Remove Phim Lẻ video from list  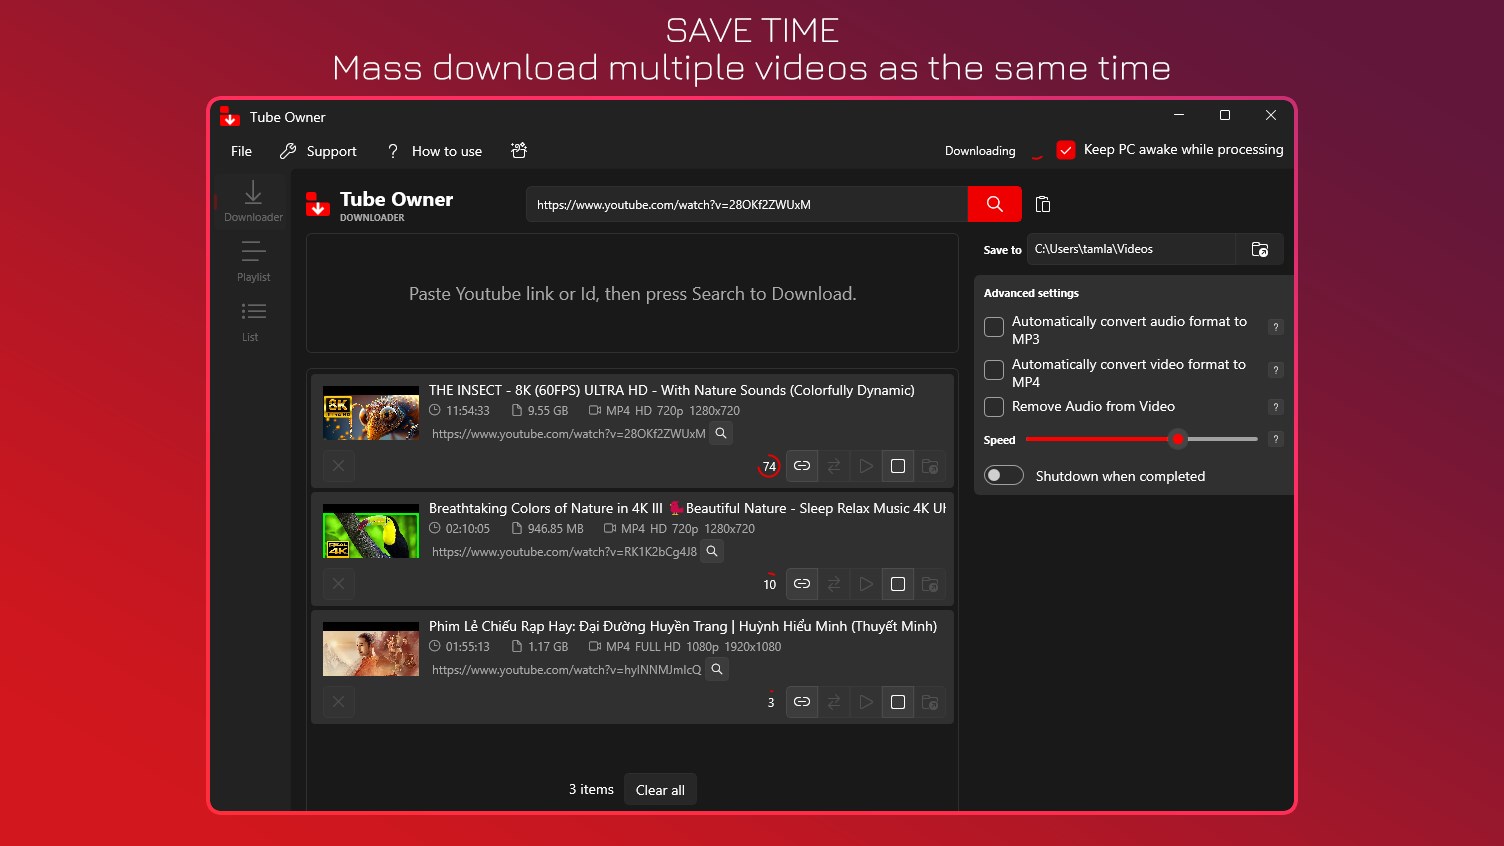click(x=338, y=702)
